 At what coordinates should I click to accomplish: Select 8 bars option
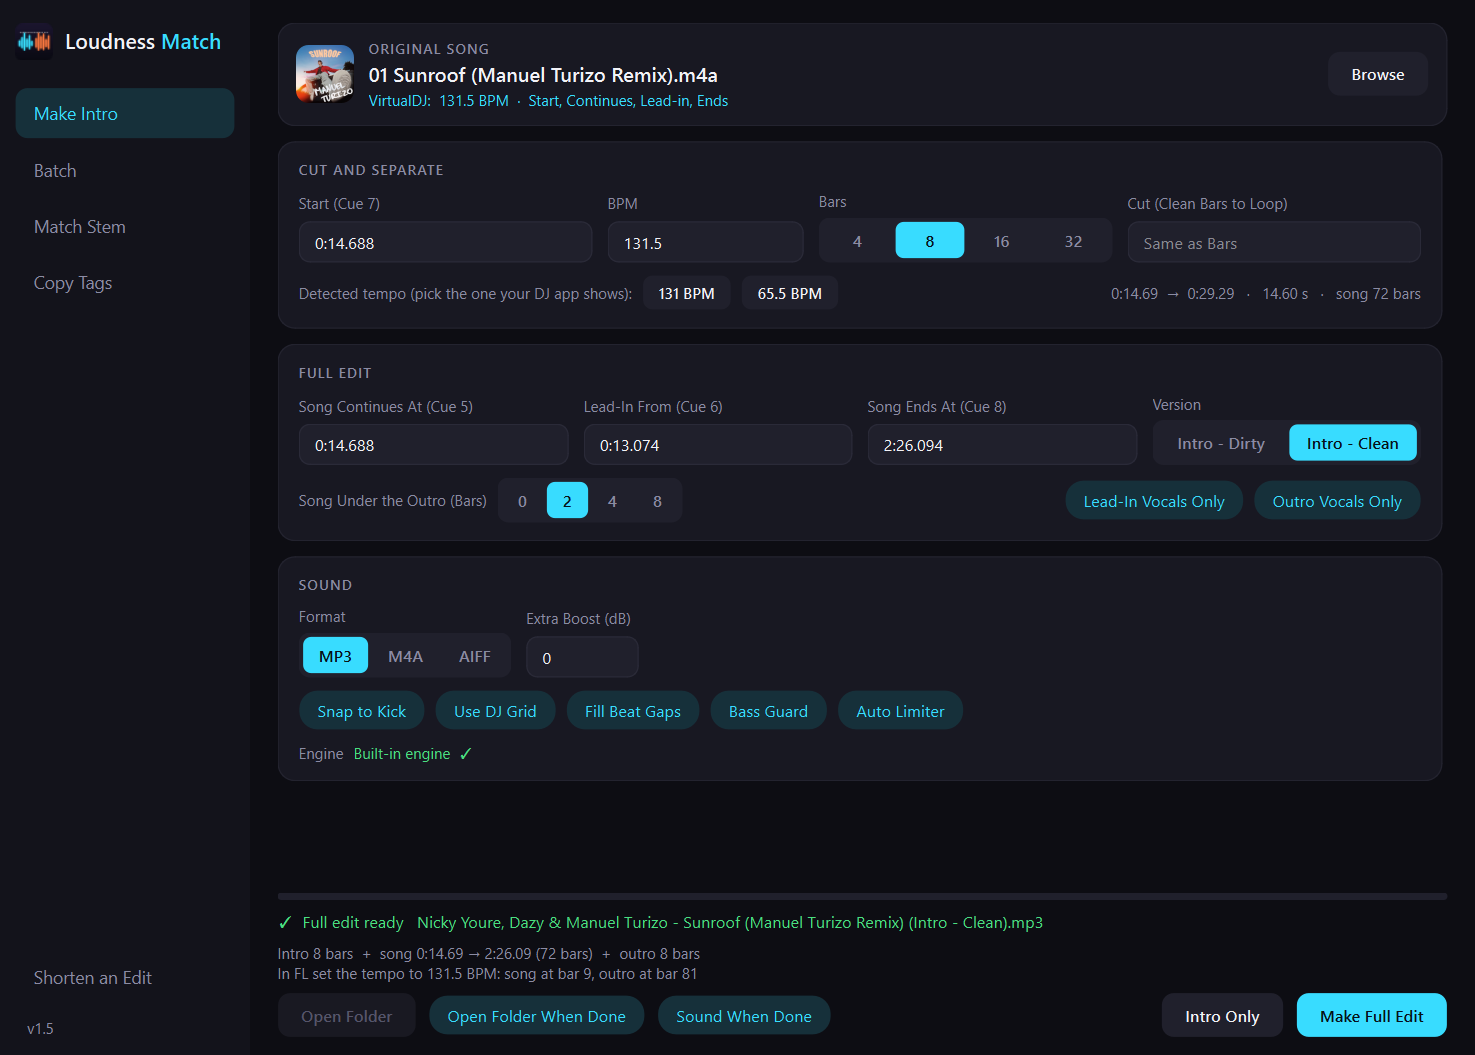(929, 241)
